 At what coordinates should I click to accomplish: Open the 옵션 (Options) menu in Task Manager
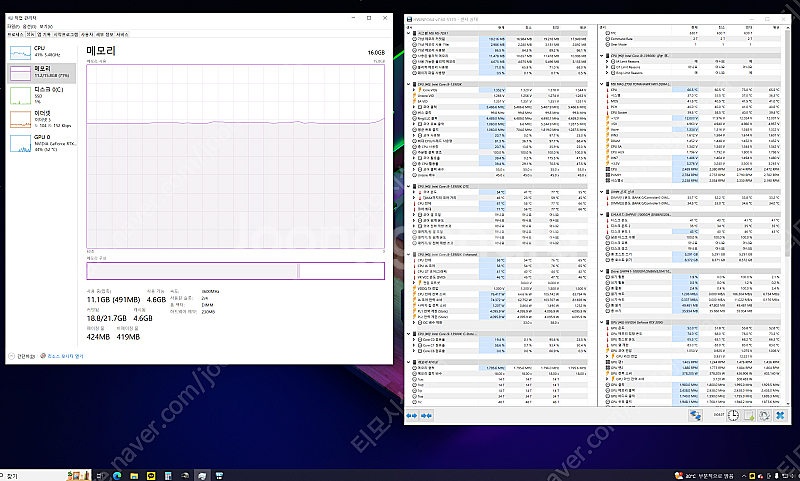pos(29,27)
